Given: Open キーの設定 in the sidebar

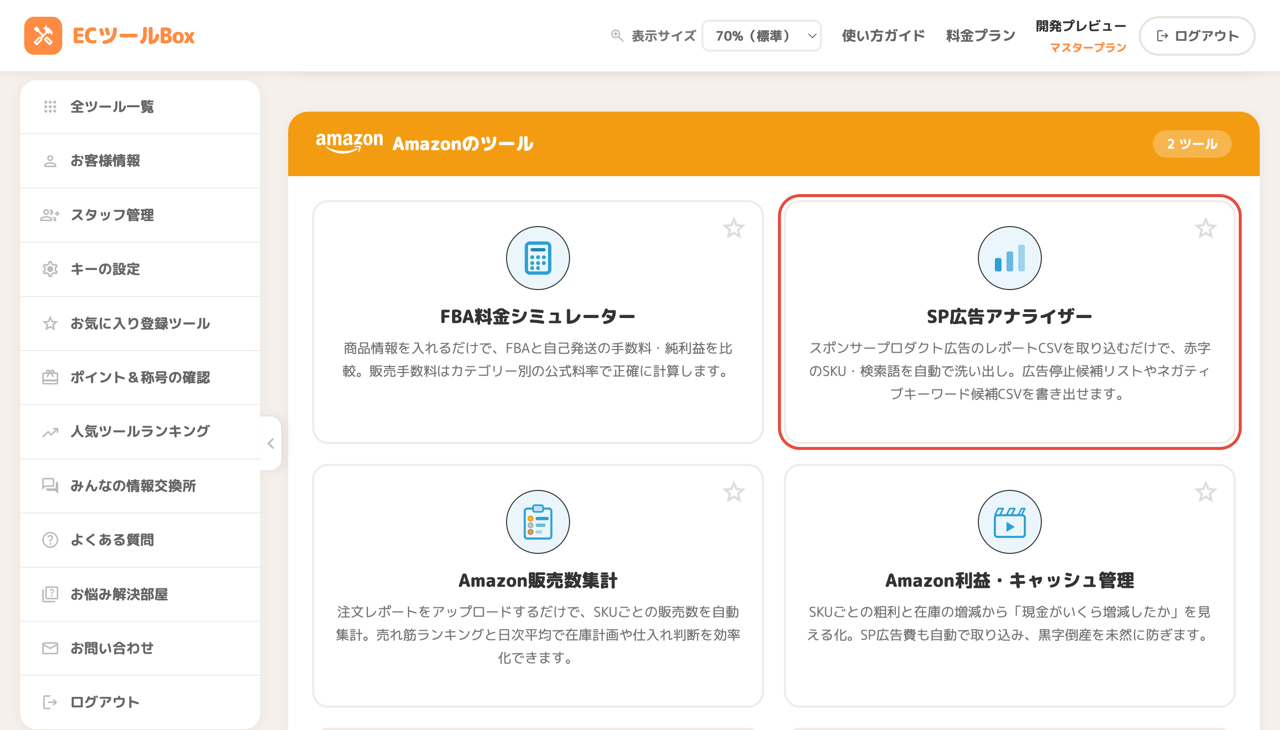Looking at the screenshot, I should [x=140, y=269].
